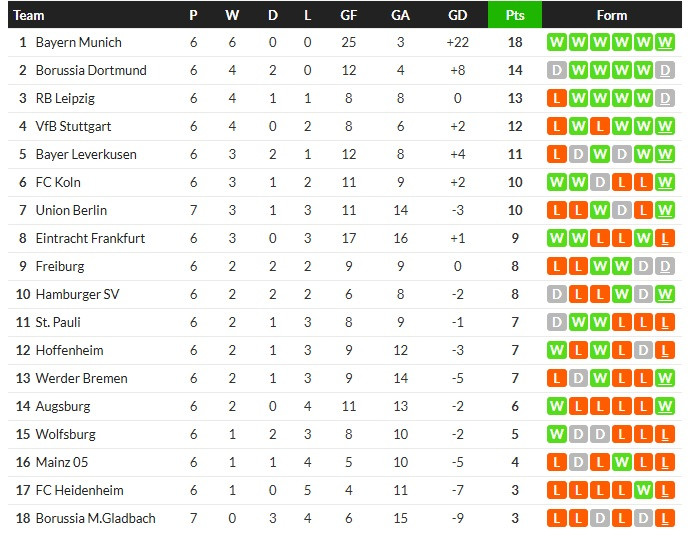Click Borussia Dortmund's oldest draw form badge
This screenshot has width=699, height=544.
tap(556, 70)
